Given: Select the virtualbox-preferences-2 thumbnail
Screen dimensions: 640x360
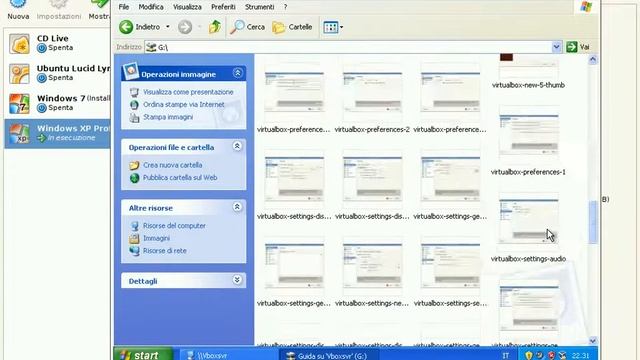Looking at the screenshot, I should pos(372,92).
